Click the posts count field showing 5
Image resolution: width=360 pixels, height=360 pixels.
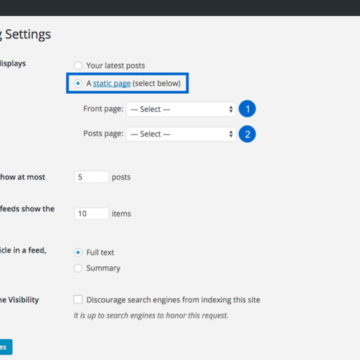[x=91, y=177]
